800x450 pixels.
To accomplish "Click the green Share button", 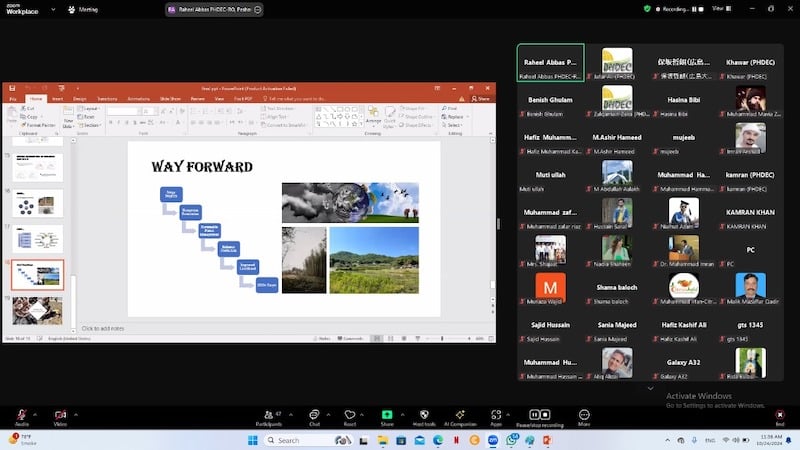I will (387, 415).
